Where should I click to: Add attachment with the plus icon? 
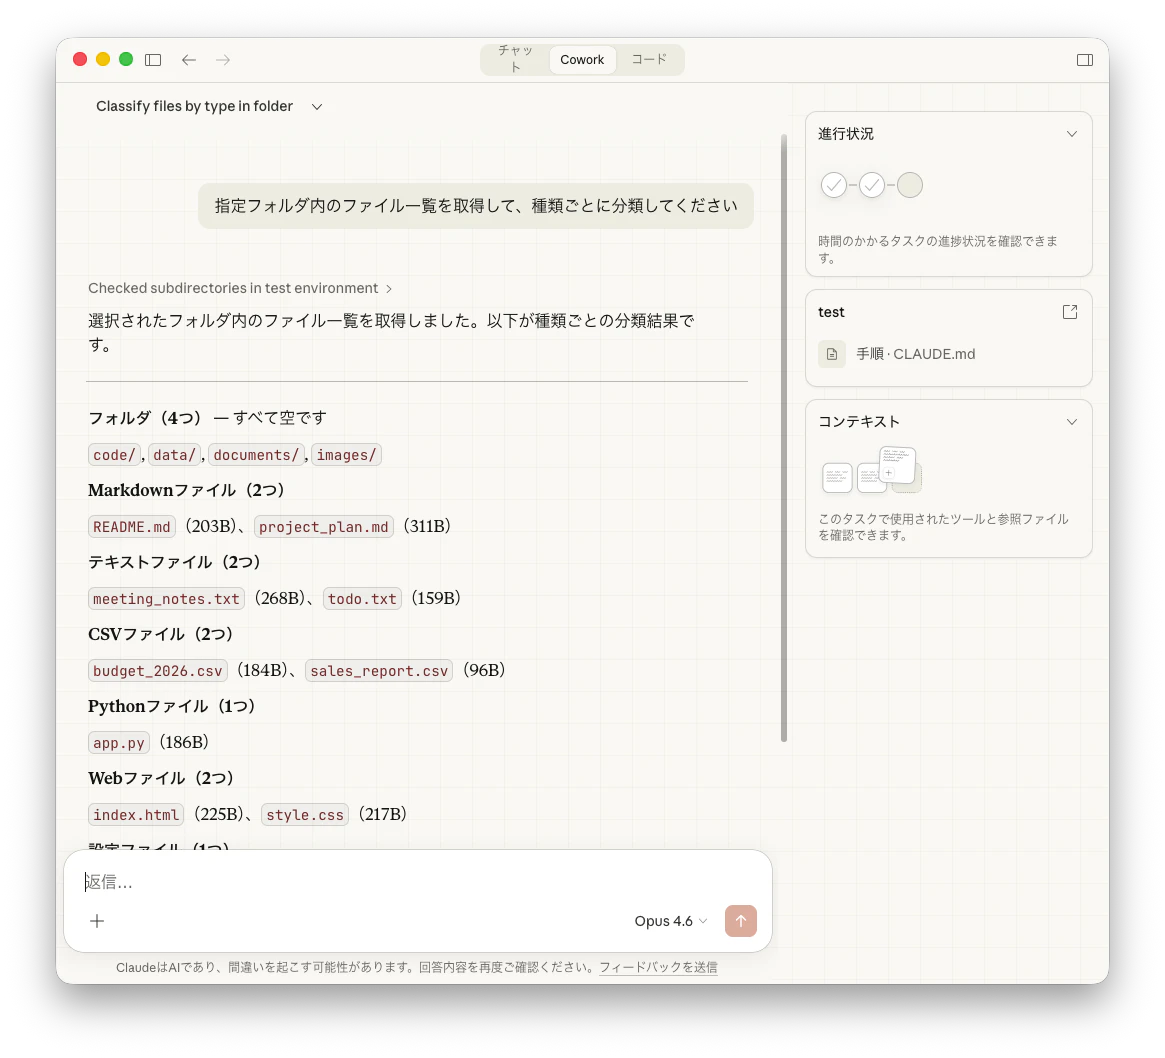97,921
